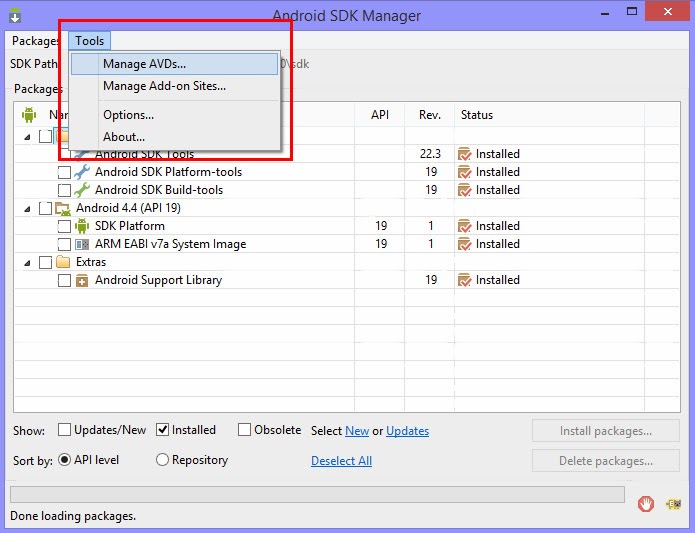Check the SDK Platform checkbox
Screen dimensions: 695x533
[x=64, y=226]
